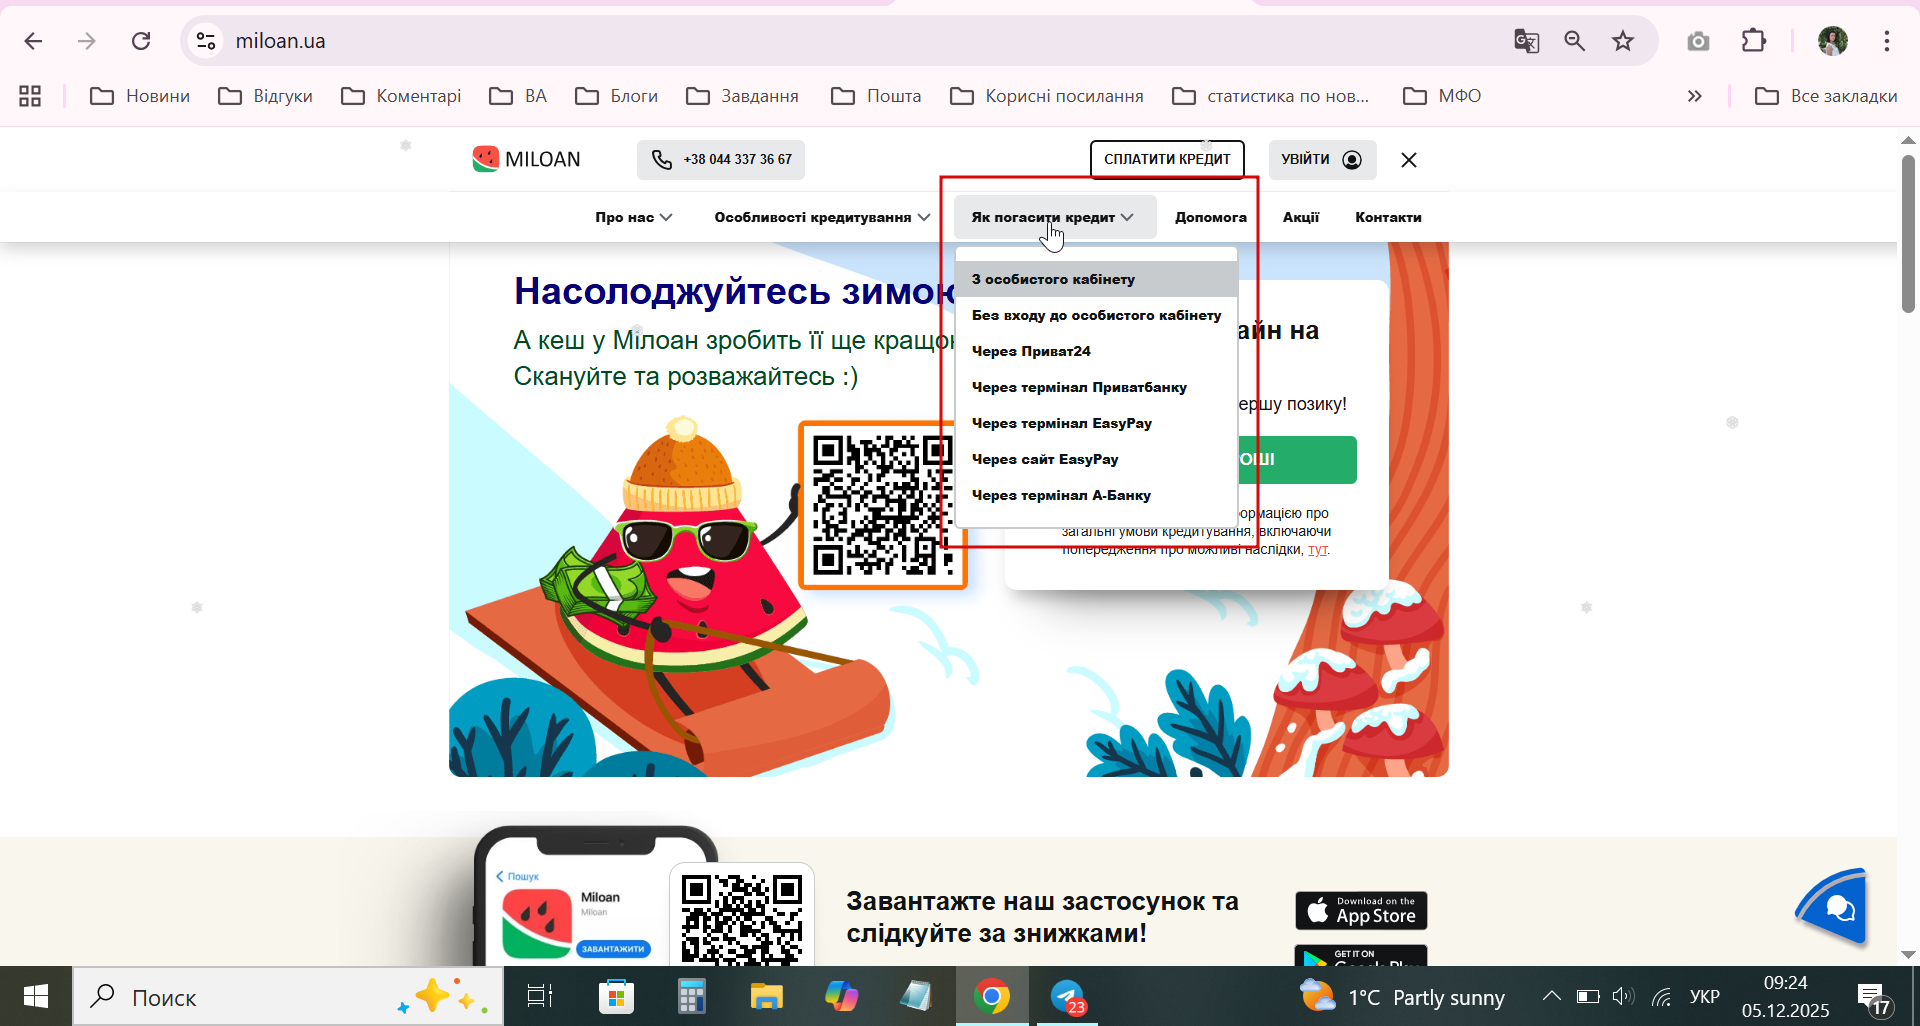Translate this page with Google Translate icon
The height and width of the screenshot is (1026, 1920).
(x=1526, y=41)
